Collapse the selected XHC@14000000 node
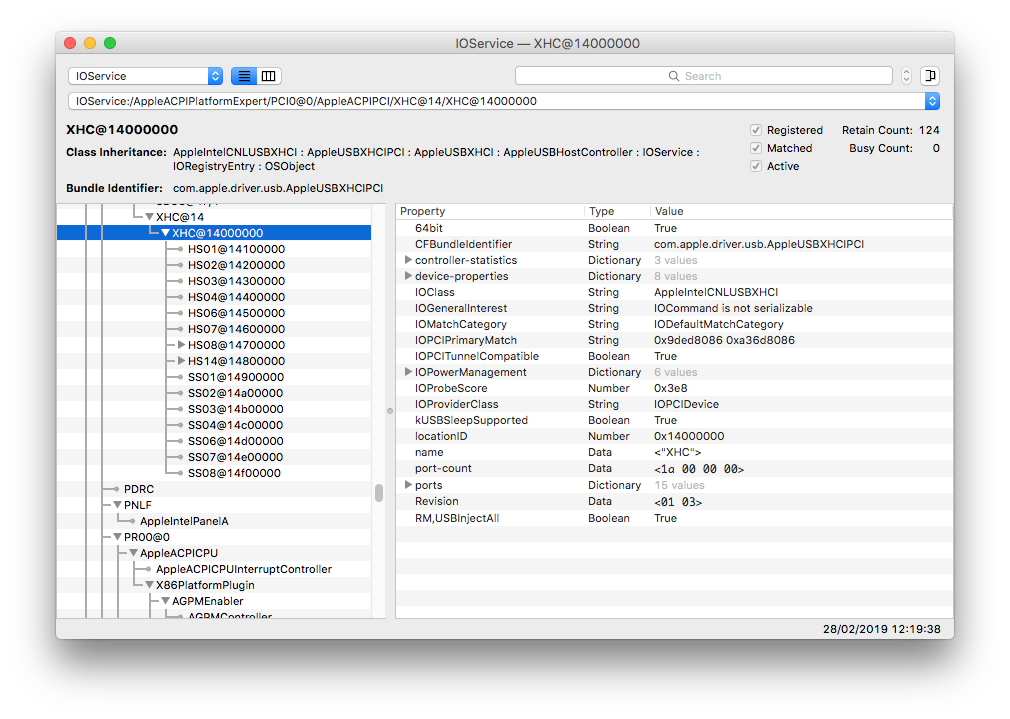1010x719 pixels. (x=166, y=233)
